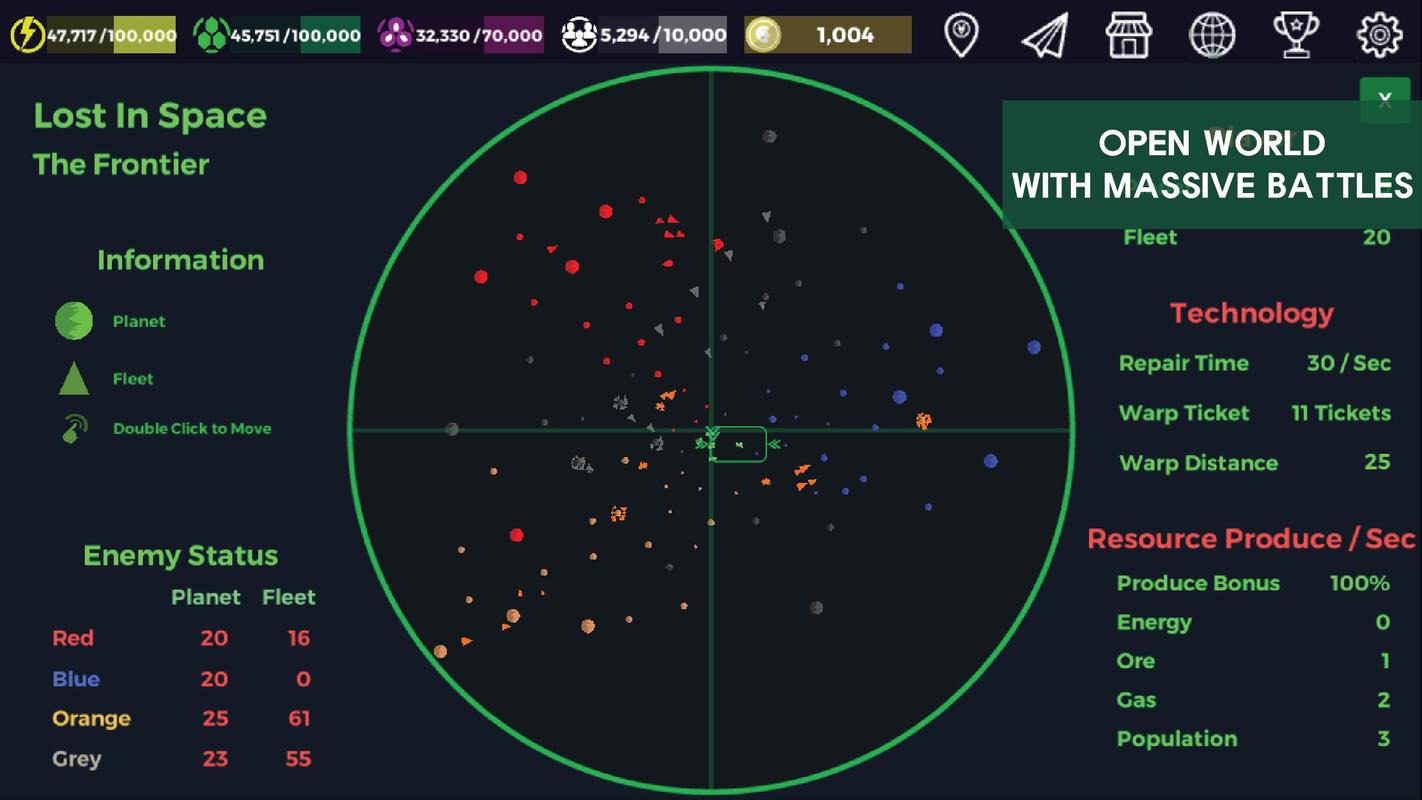This screenshot has width=1422, height=800.
Task: Open the paper plane fleet icon
Action: 1044,35
